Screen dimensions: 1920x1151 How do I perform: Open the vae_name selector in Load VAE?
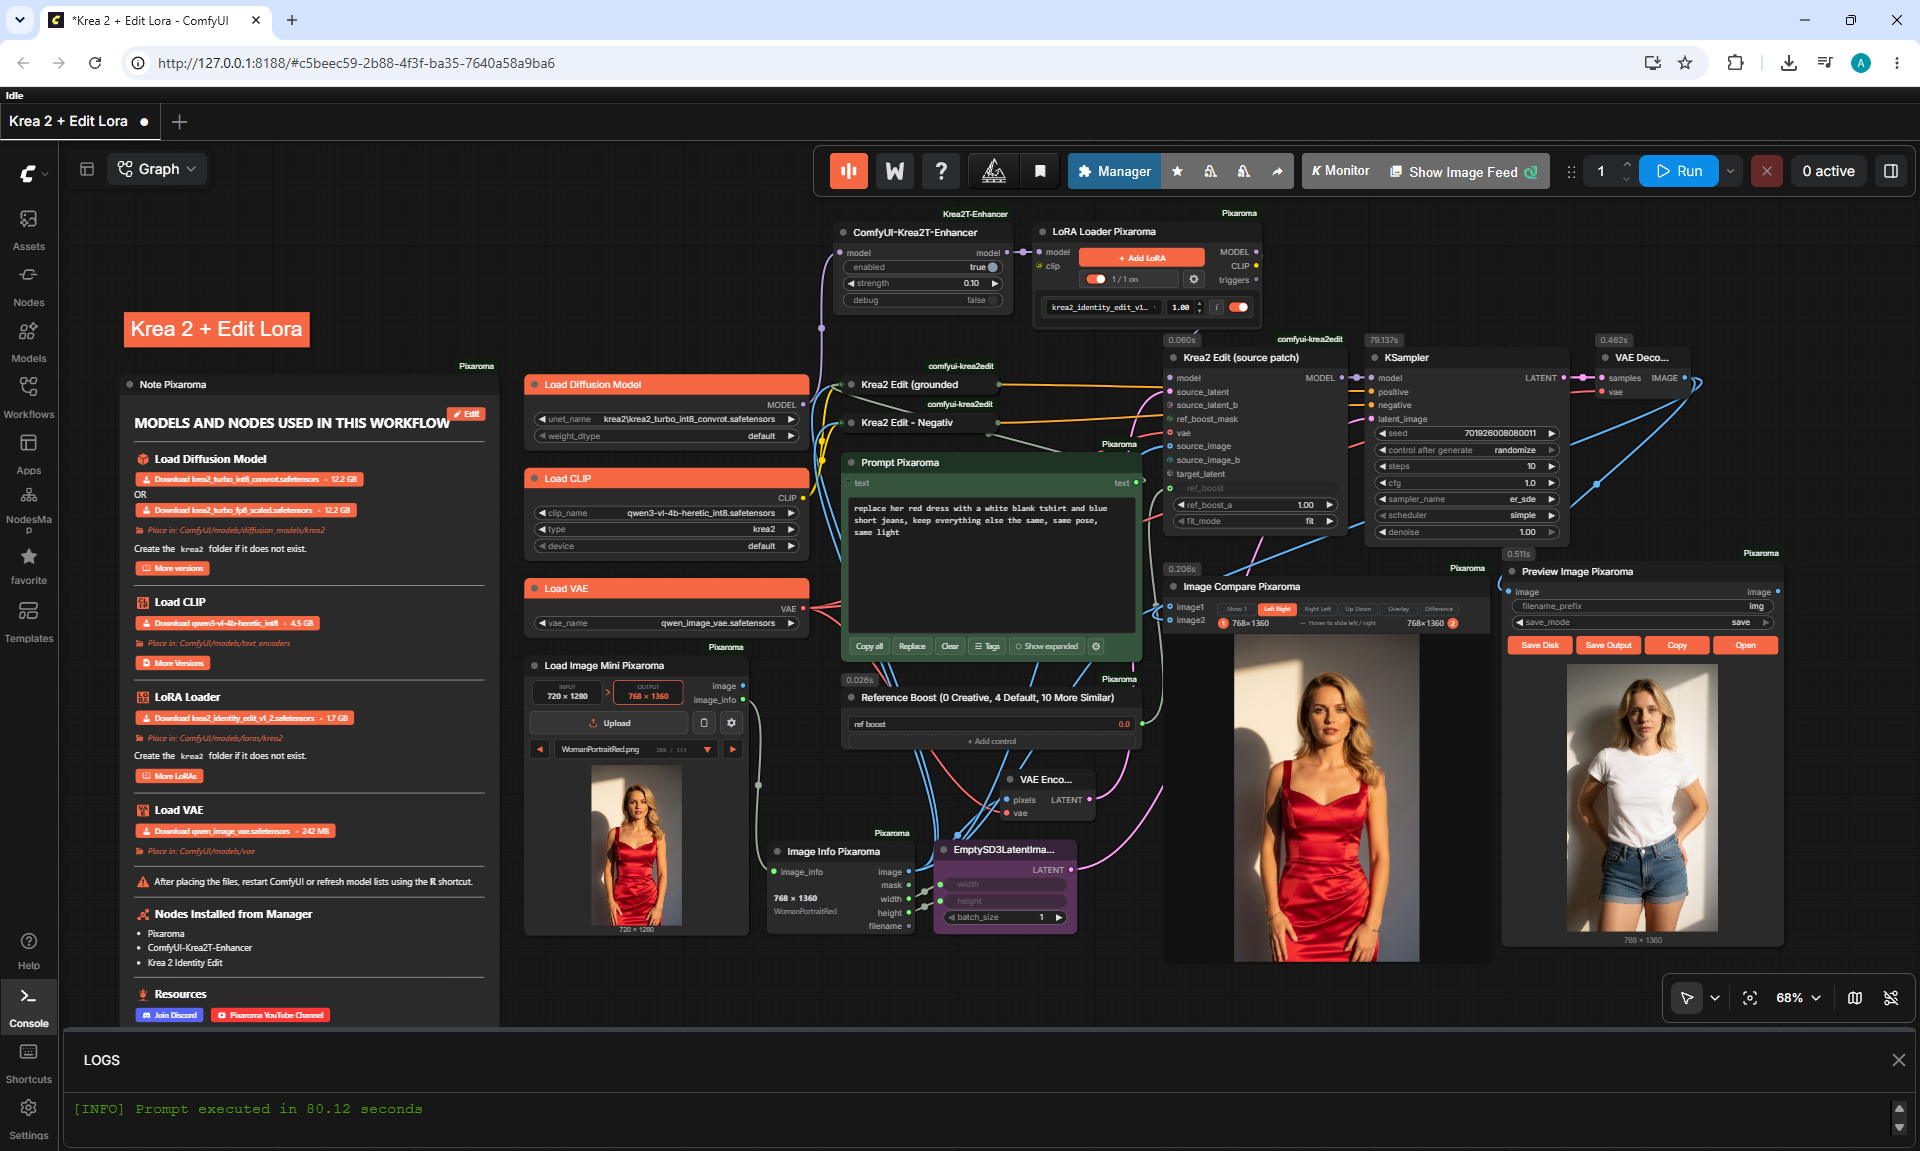pos(666,623)
